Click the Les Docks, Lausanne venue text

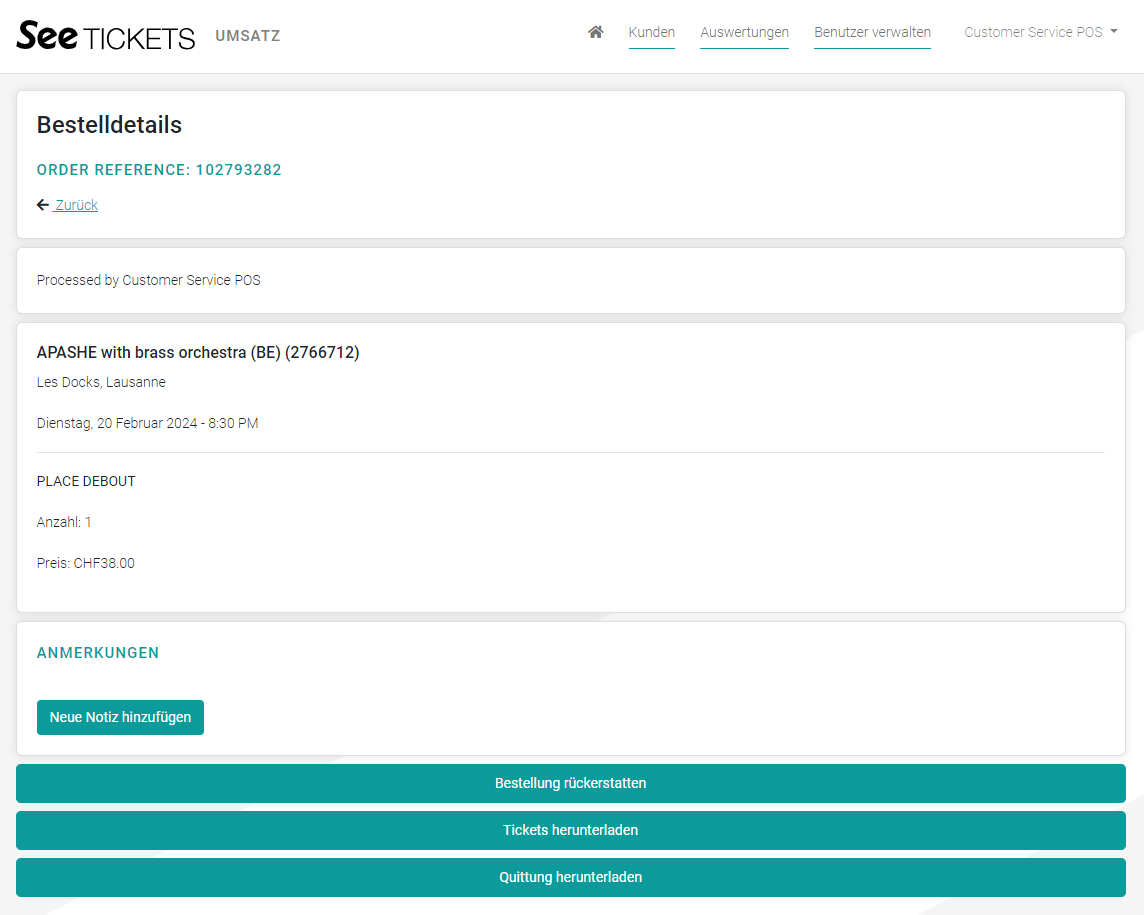click(101, 382)
